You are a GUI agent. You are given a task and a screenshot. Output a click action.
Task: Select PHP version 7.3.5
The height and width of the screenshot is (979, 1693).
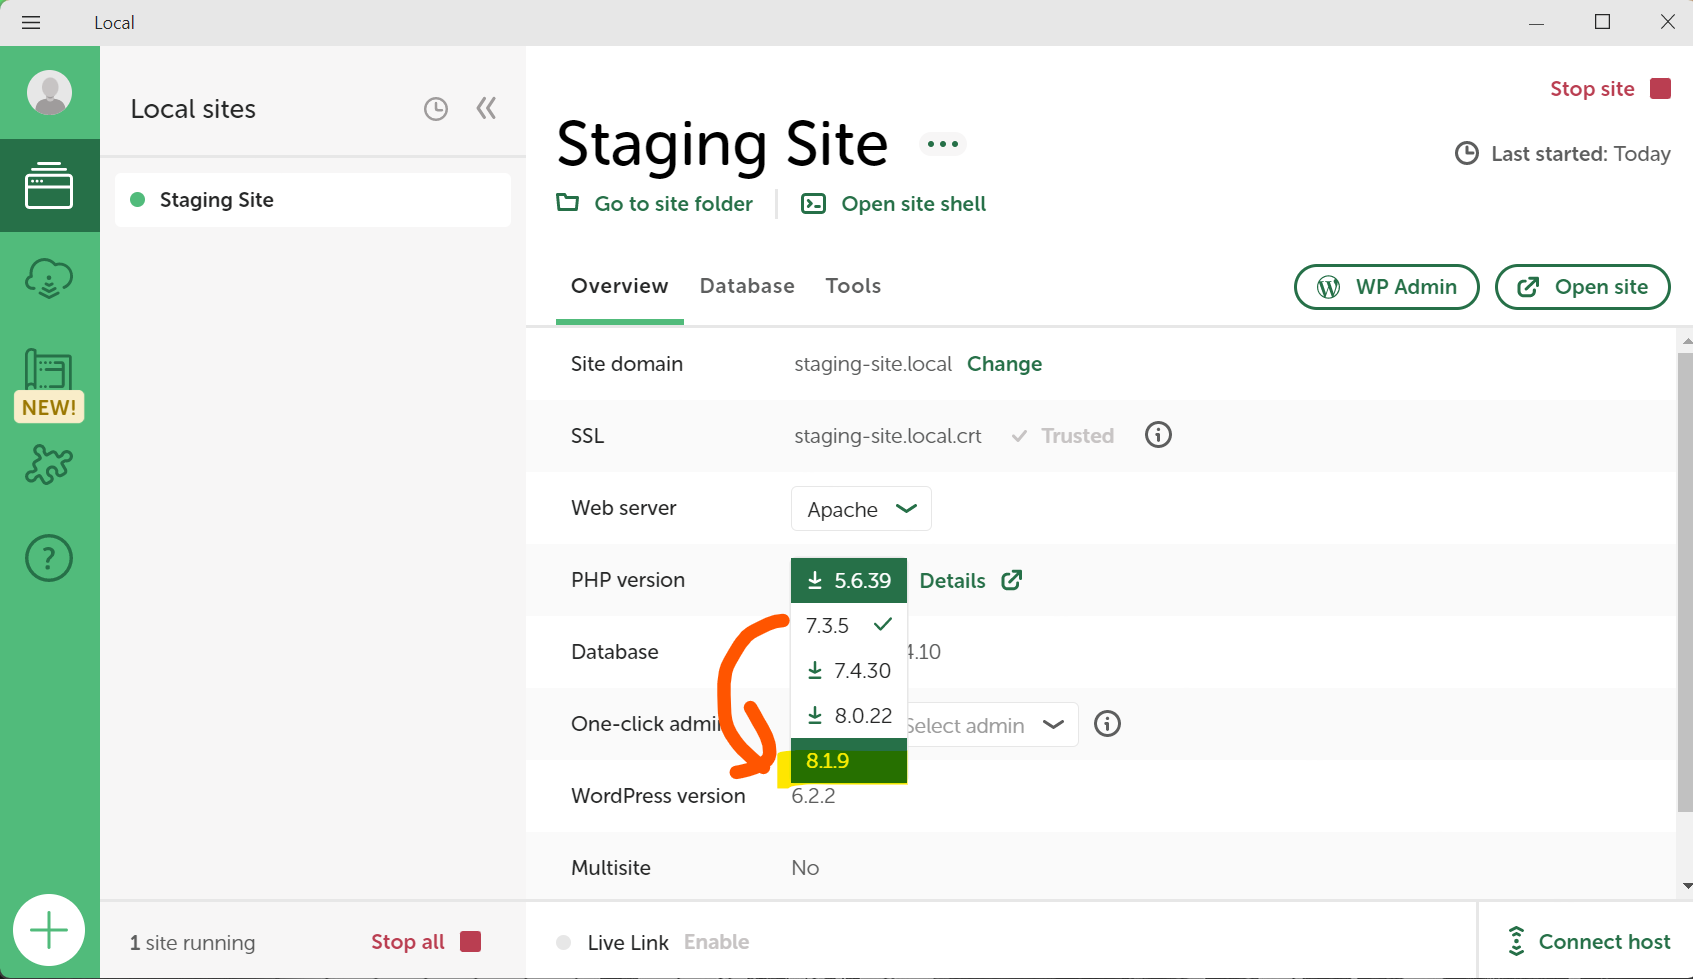pyautogui.click(x=849, y=626)
